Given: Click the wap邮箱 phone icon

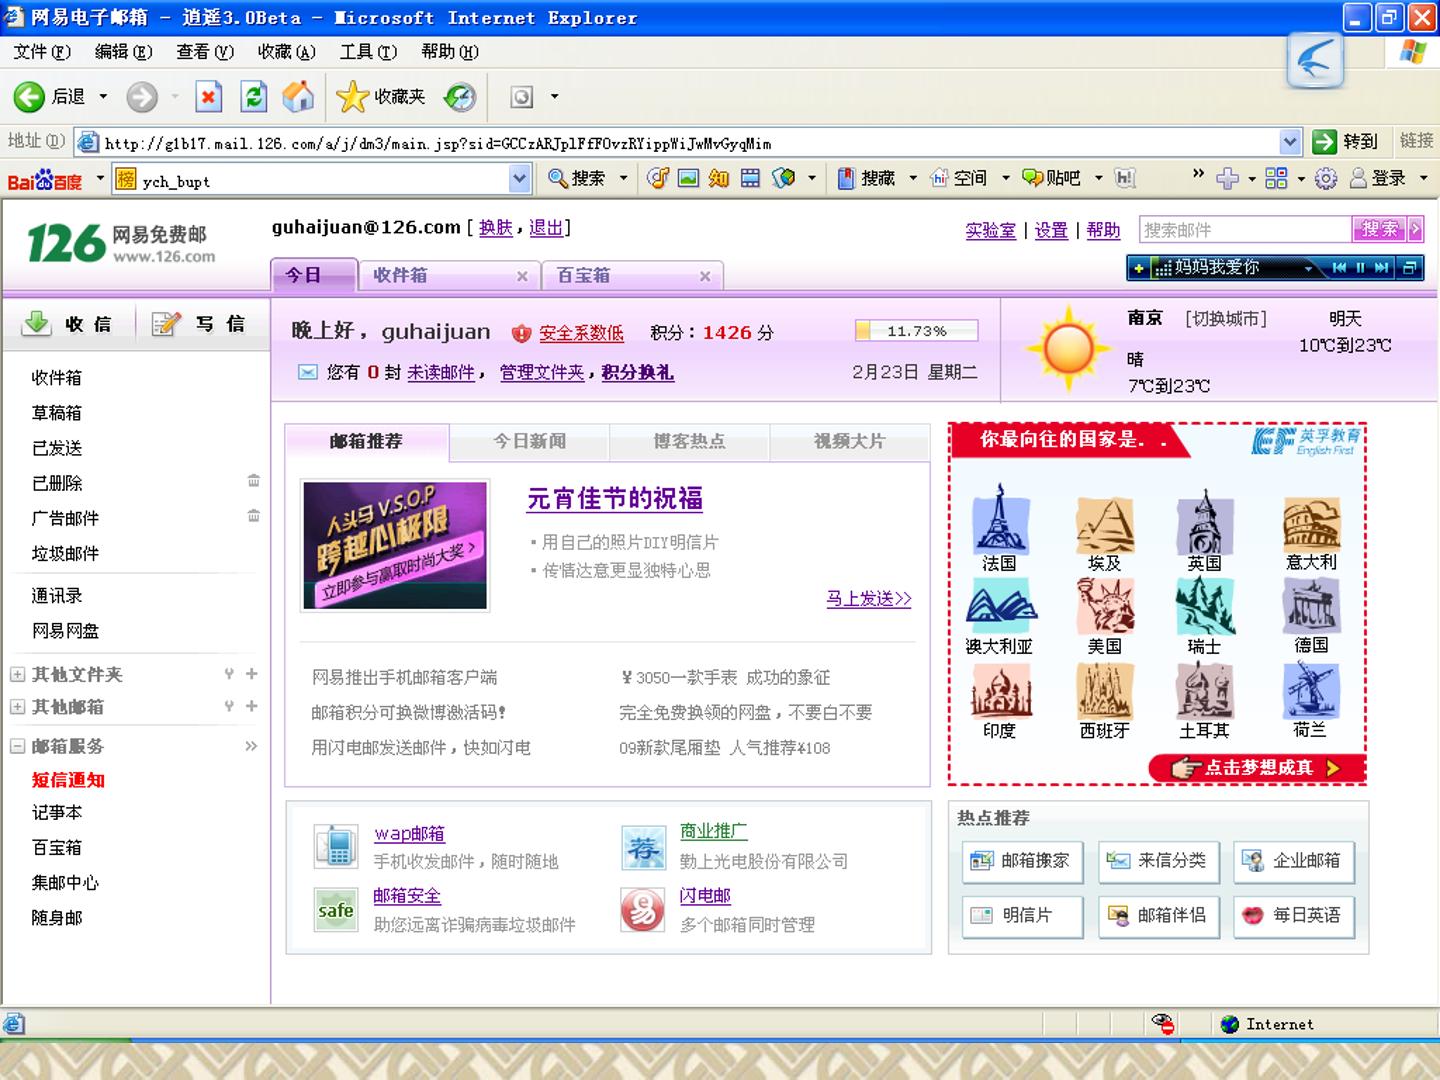Looking at the screenshot, I should 336,846.
